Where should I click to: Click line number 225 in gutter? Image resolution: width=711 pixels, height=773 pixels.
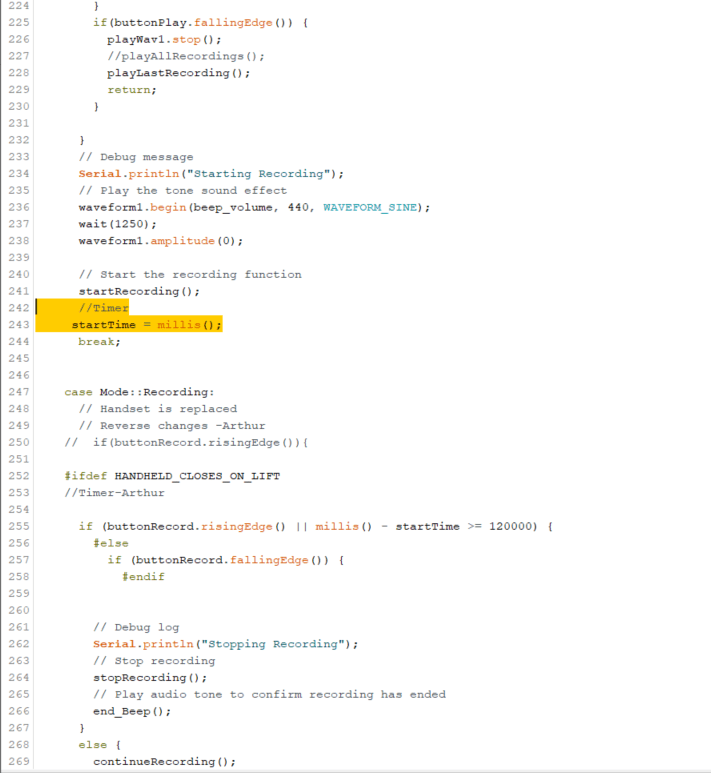click(x=19, y=23)
